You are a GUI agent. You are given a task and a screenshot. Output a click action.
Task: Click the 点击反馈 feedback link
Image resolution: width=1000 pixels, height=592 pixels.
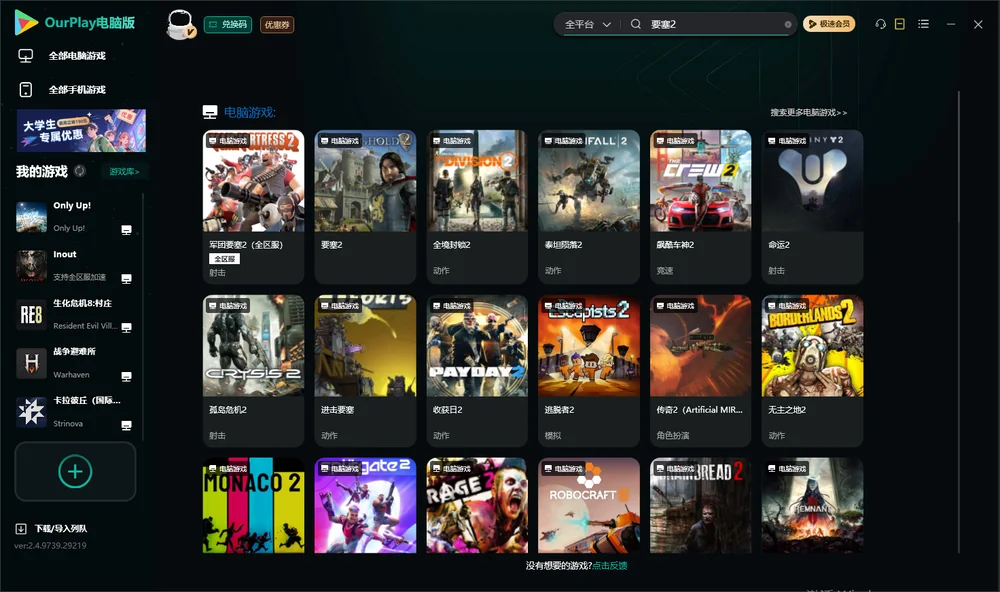tap(610, 566)
